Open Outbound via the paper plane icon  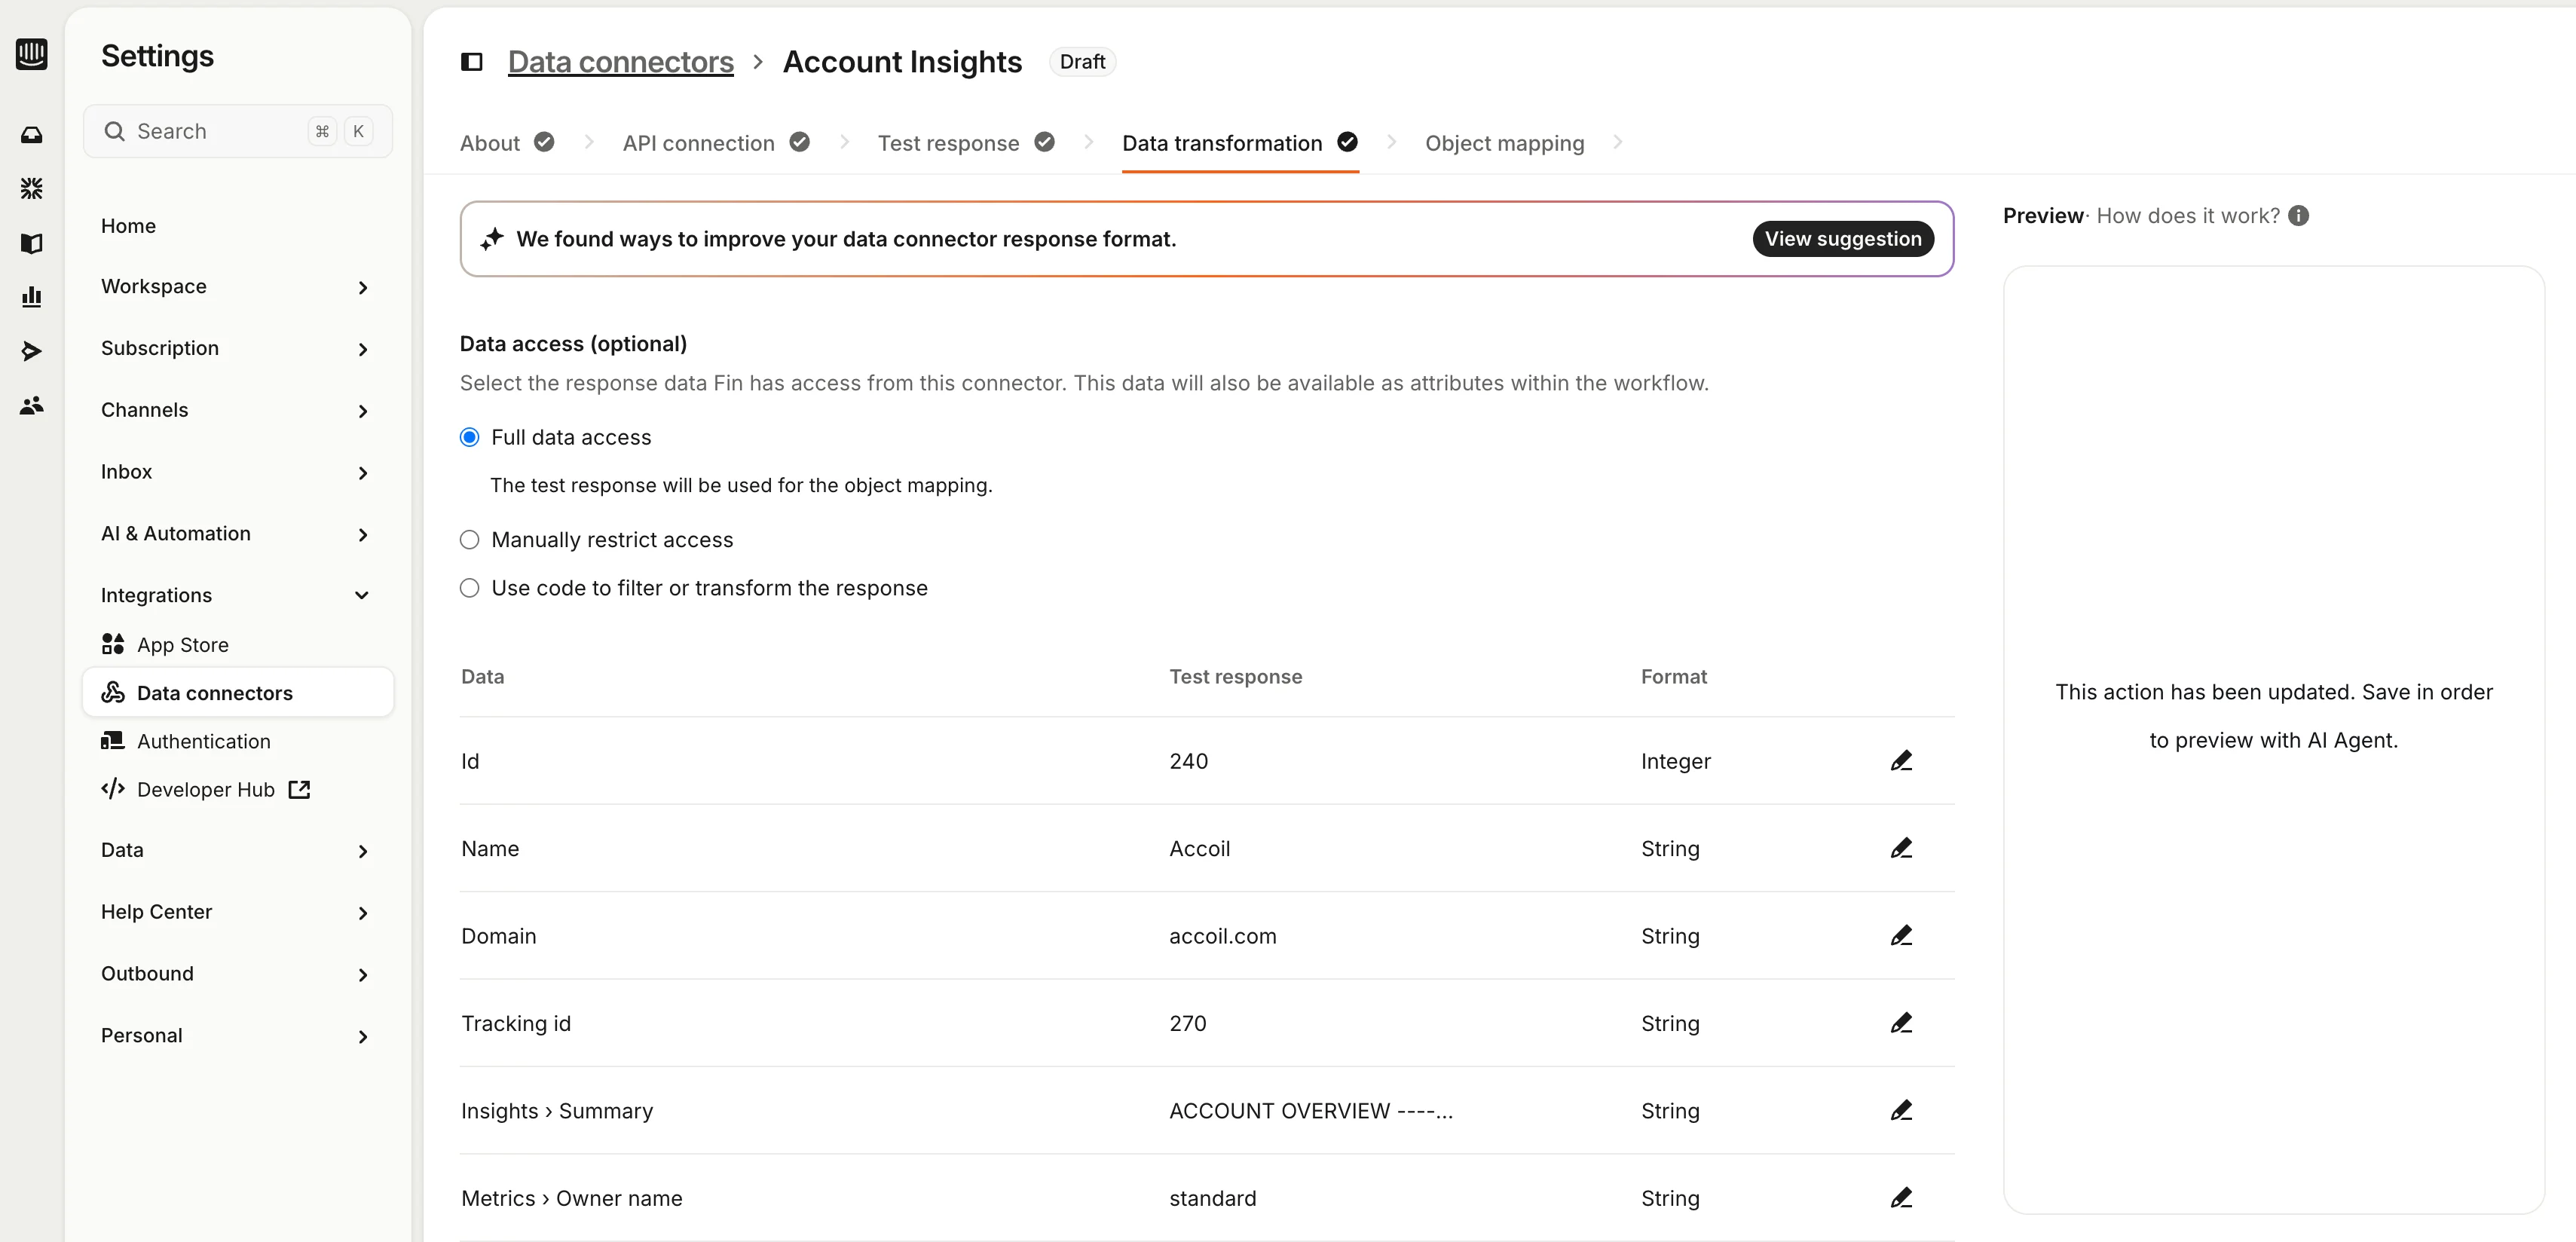pyautogui.click(x=32, y=351)
